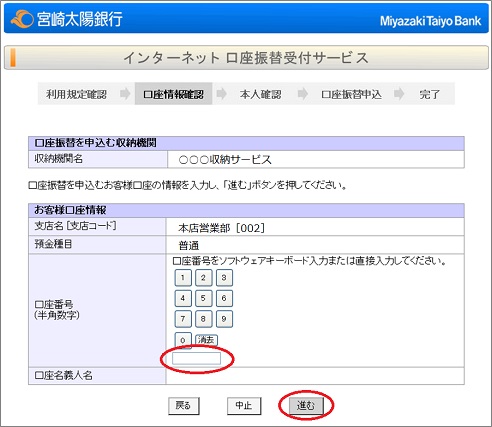This screenshot has width=492, height=427.
Task: Click the 中止 cancel button
Action: (244, 406)
